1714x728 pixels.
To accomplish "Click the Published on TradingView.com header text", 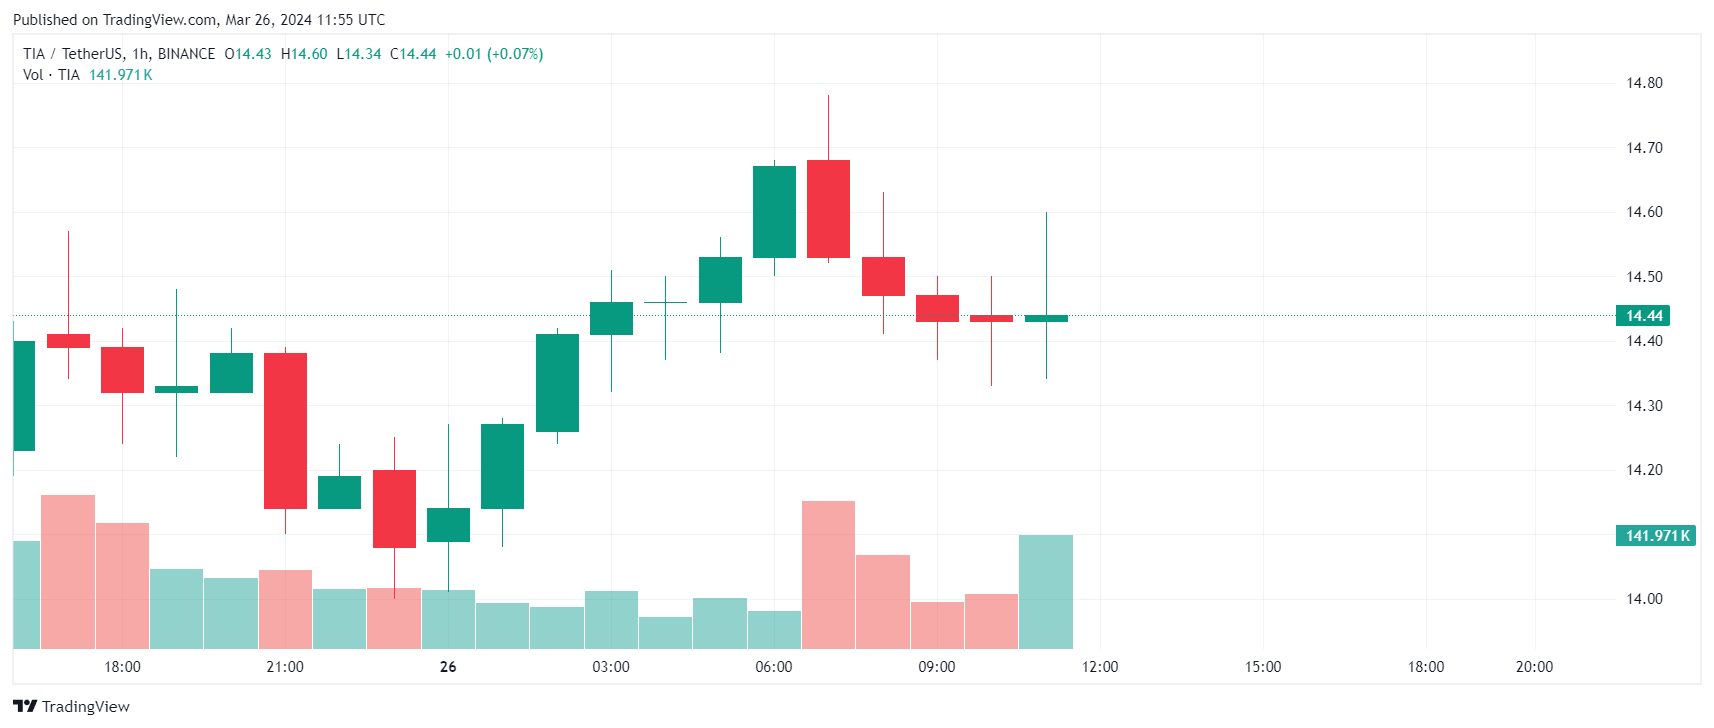I will (x=198, y=20).
